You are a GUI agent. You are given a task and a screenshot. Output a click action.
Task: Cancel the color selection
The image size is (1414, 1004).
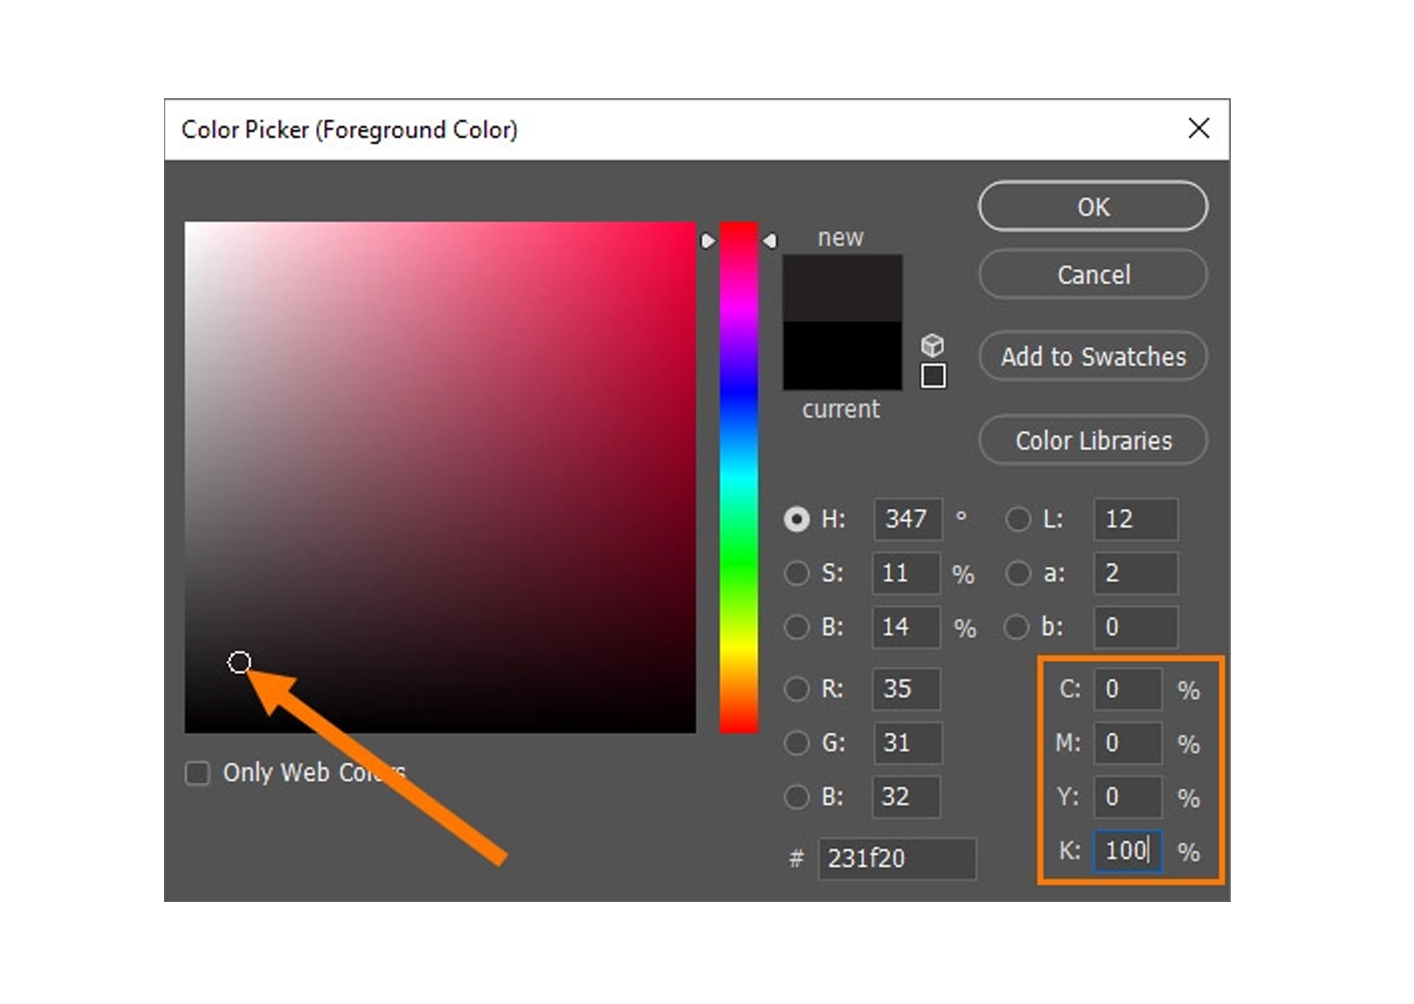tap(1092, 275)
